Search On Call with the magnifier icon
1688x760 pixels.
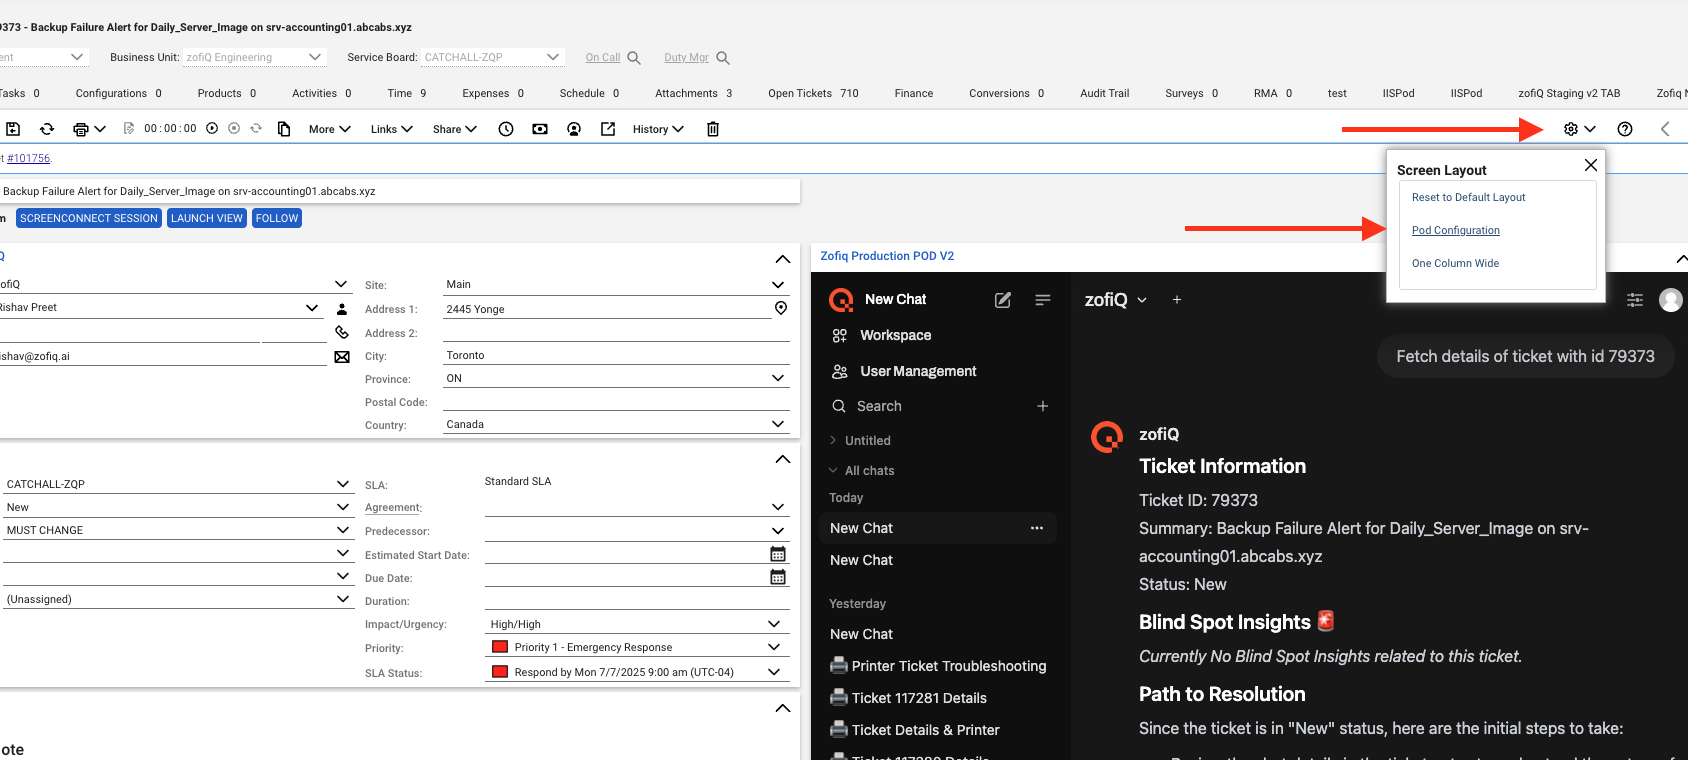coord(634,58)
